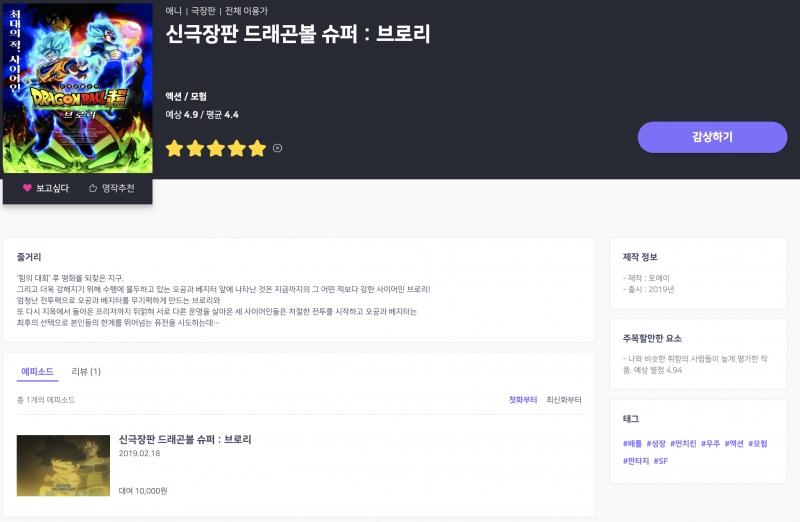Click the third rating star
The width and height of the screenshot is (800, 522).
pos(216,149)
